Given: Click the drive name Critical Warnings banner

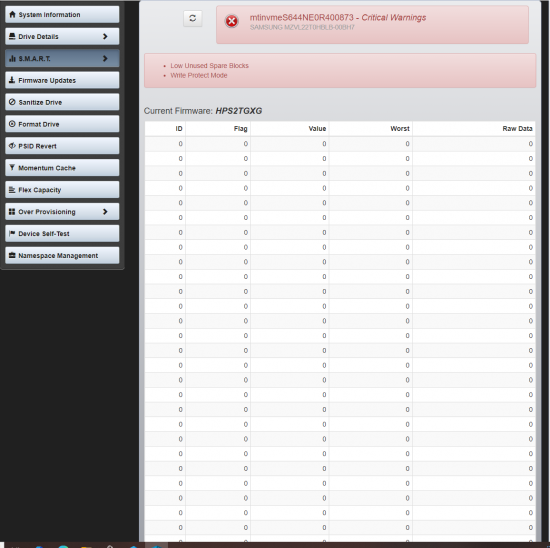Looking at the screenshot, I should click(372, 25).
